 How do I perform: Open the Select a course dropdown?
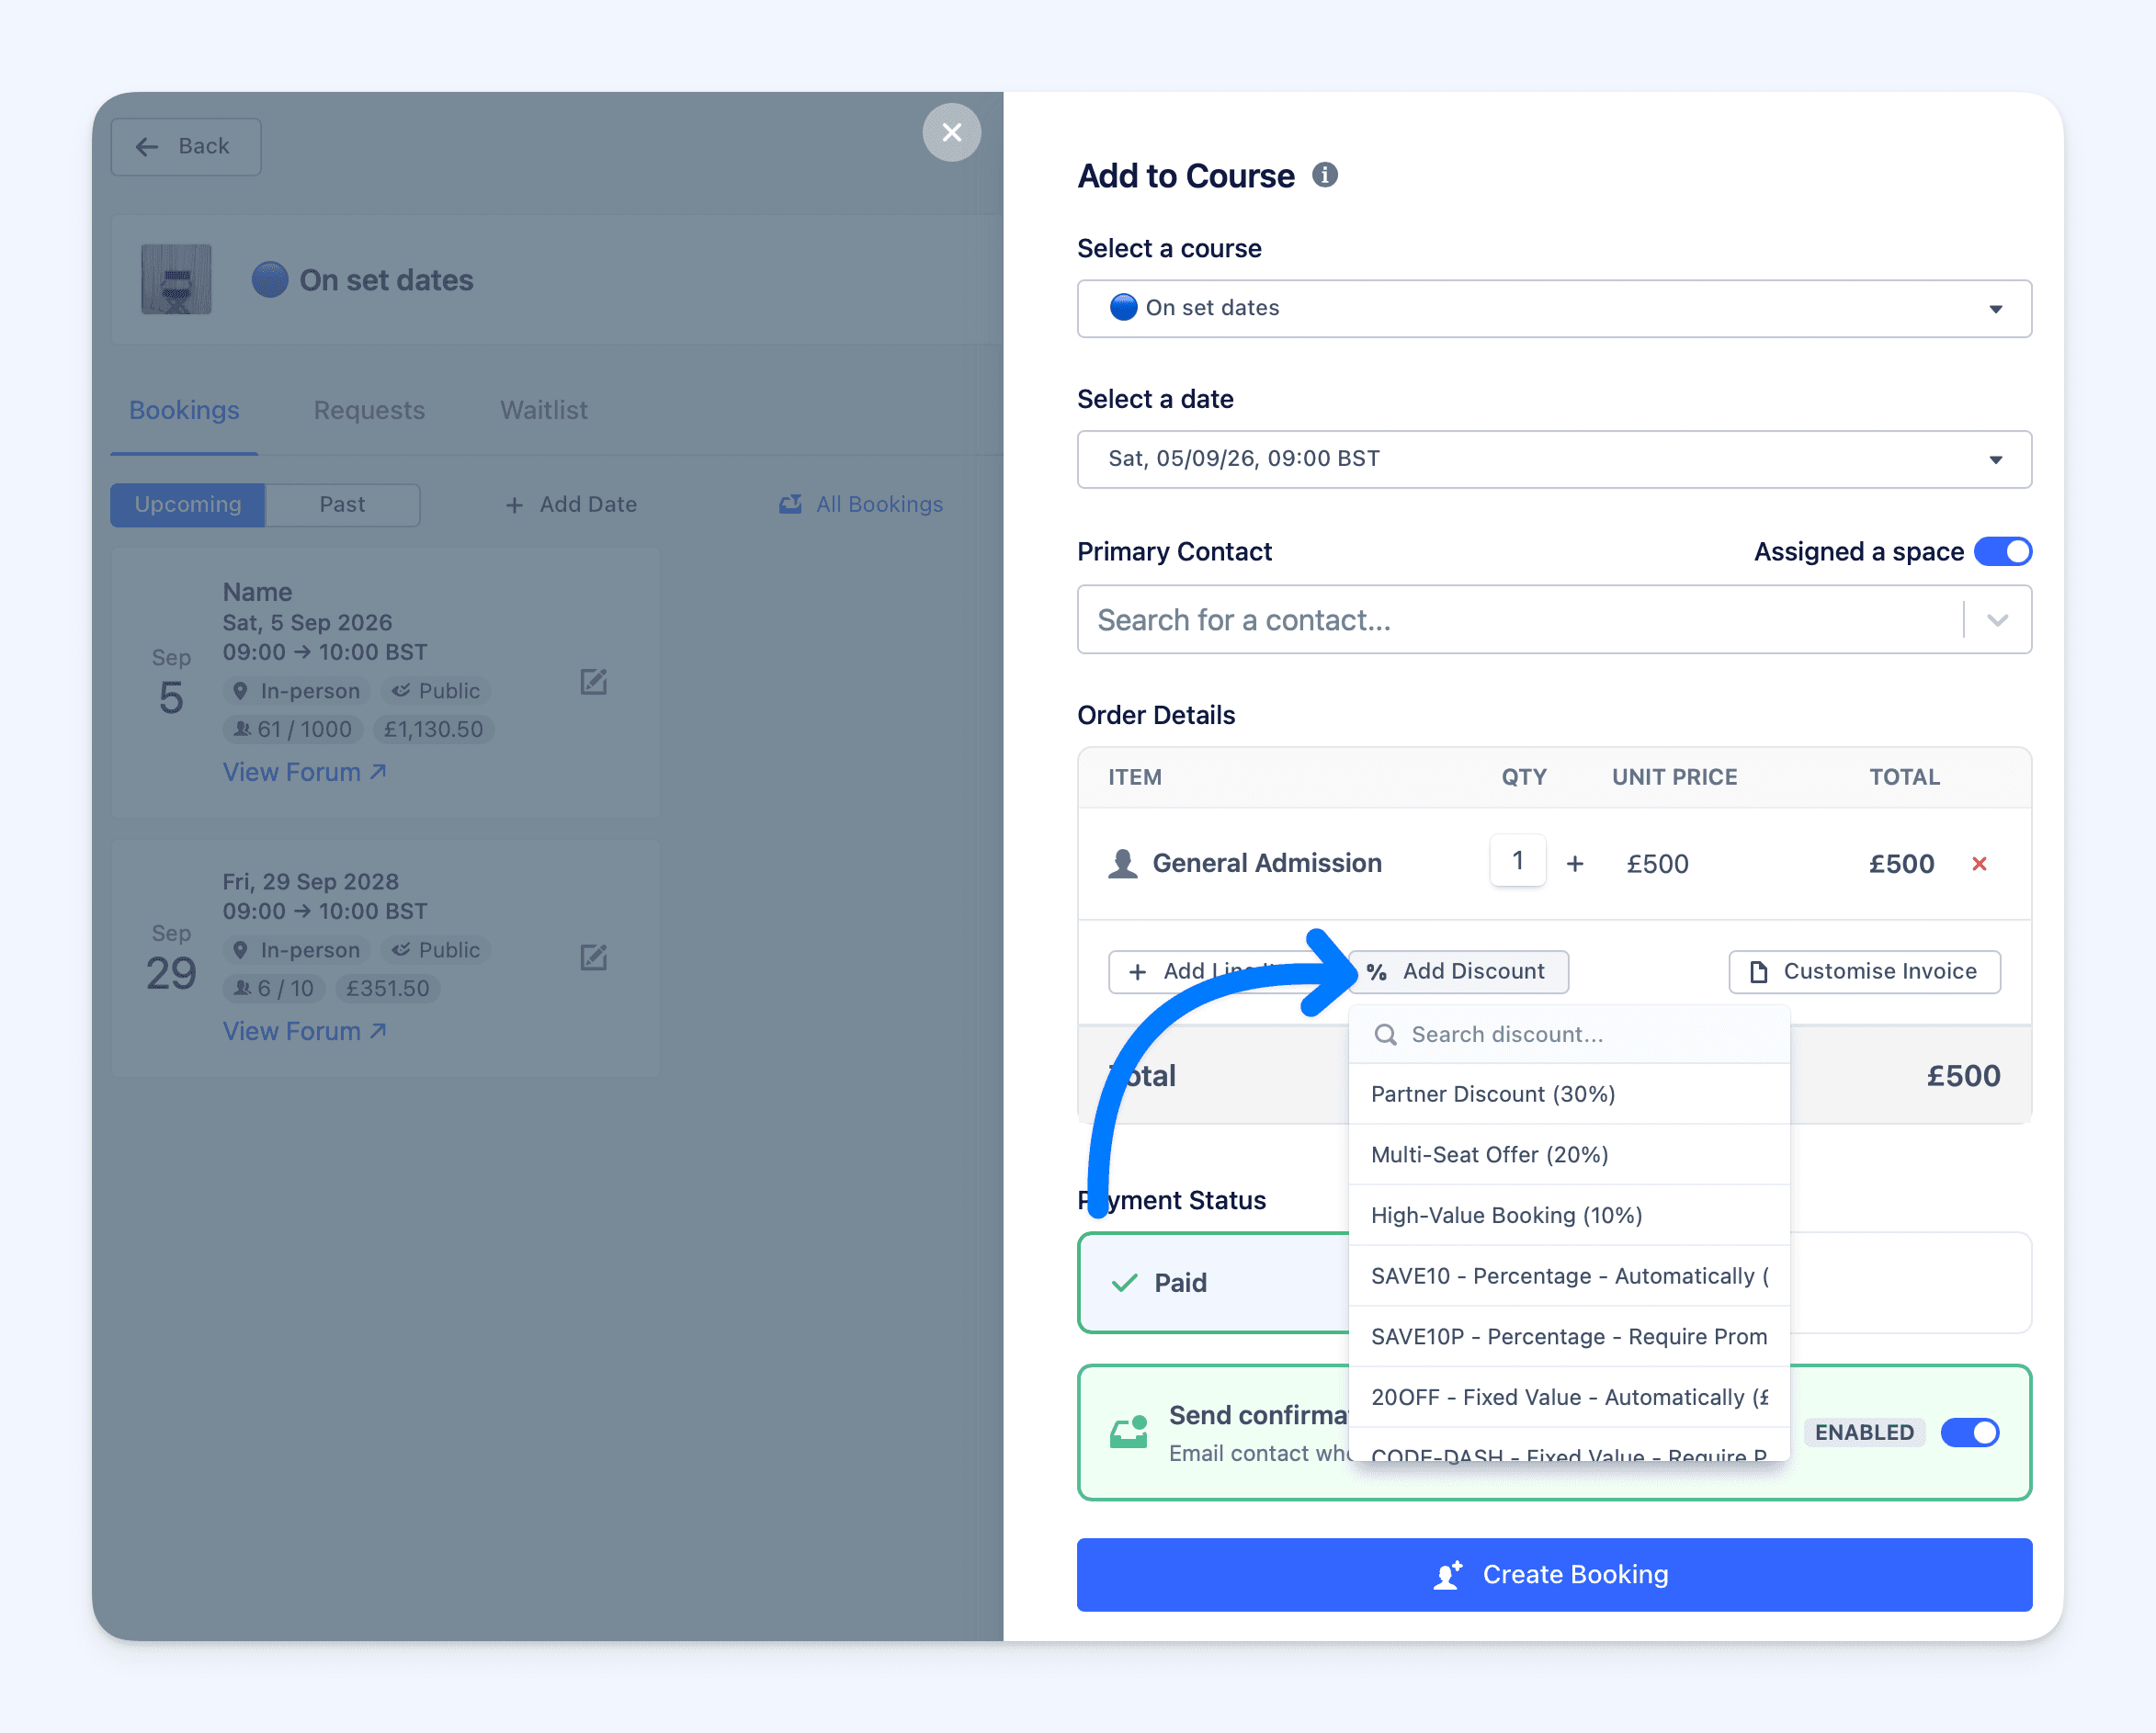tap(1553, 308)
